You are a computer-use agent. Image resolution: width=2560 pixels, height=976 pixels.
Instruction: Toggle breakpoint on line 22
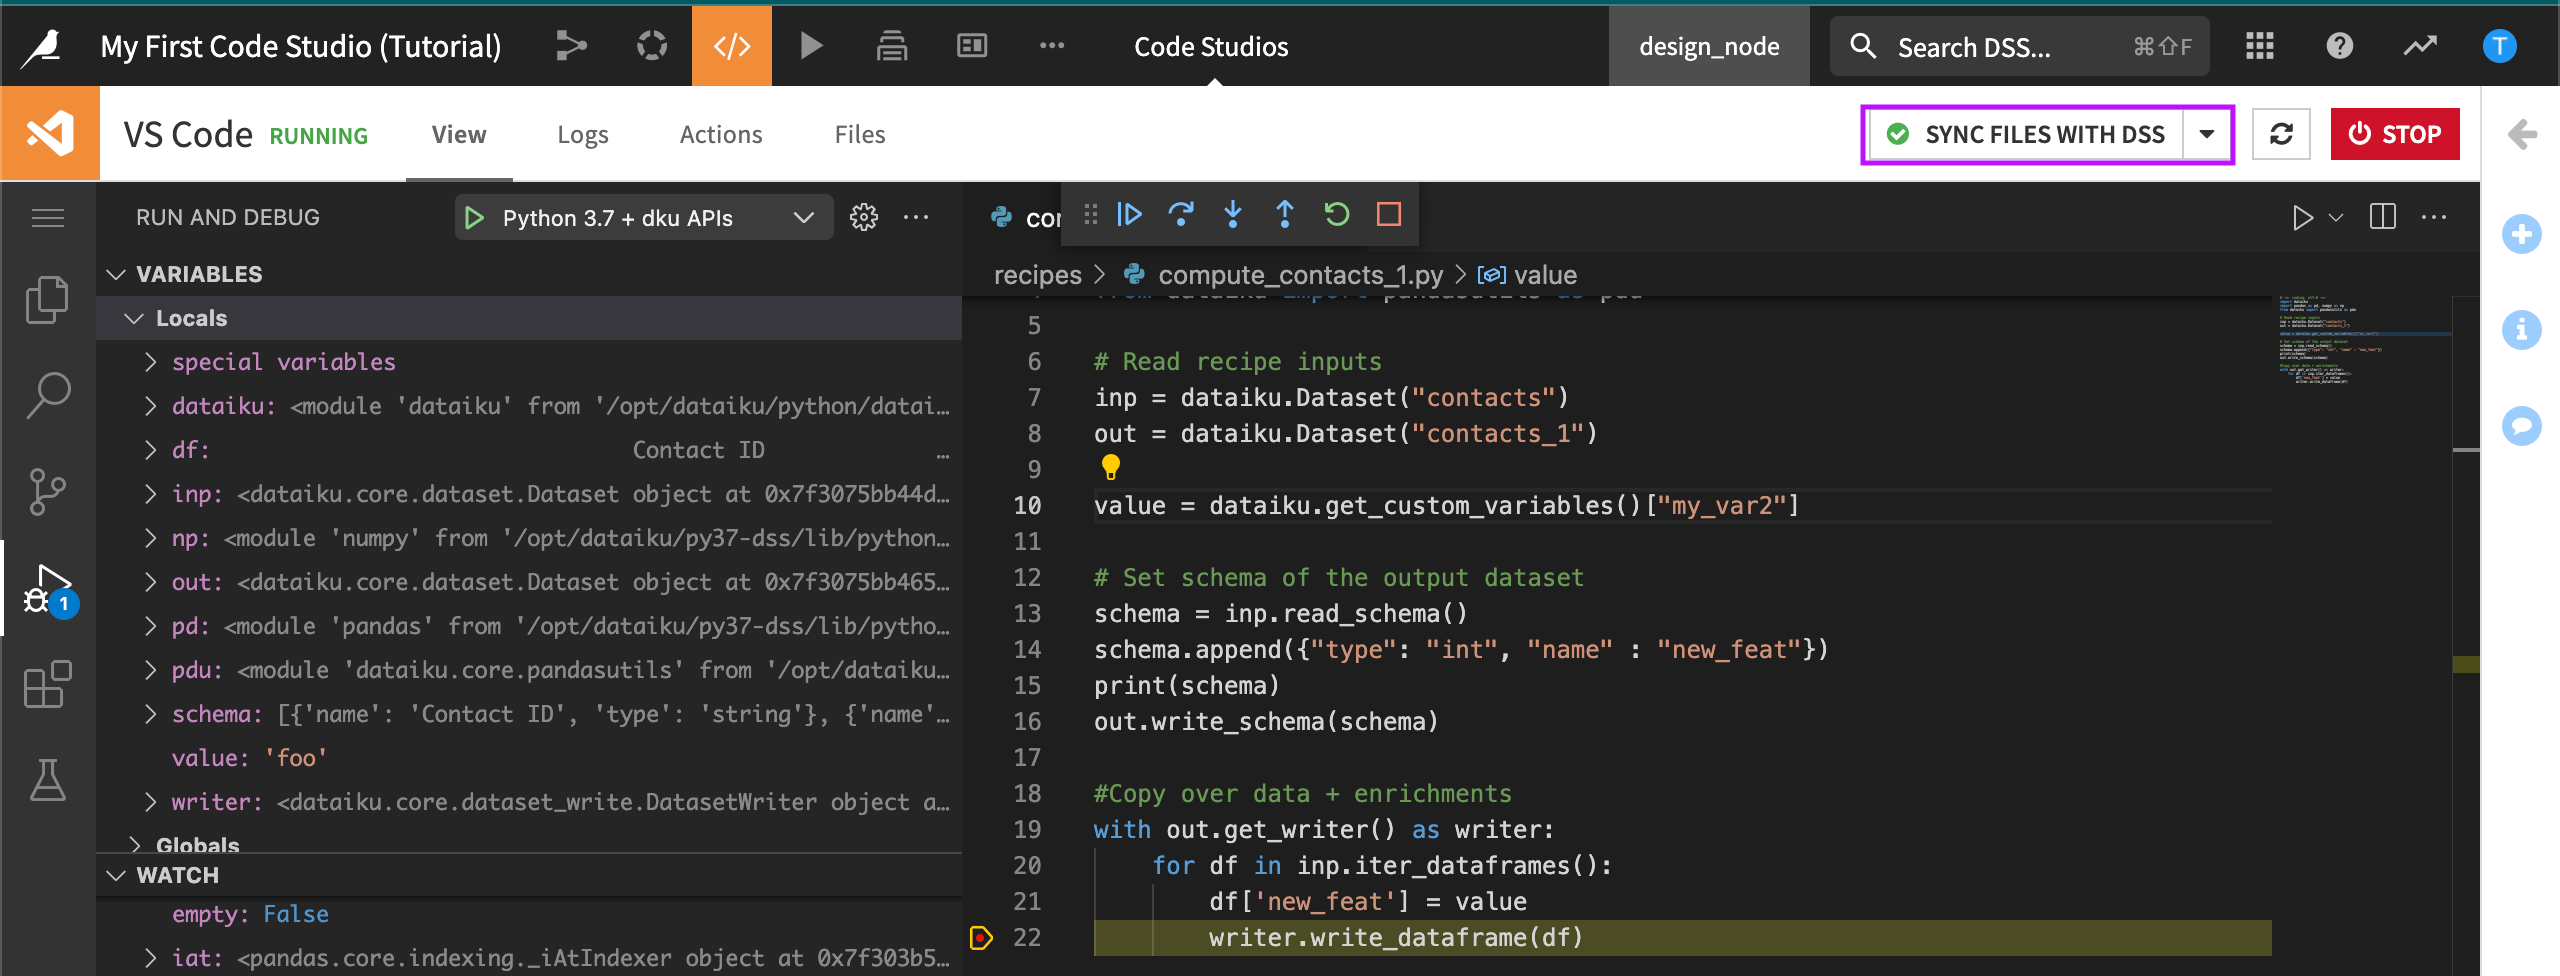981,938
